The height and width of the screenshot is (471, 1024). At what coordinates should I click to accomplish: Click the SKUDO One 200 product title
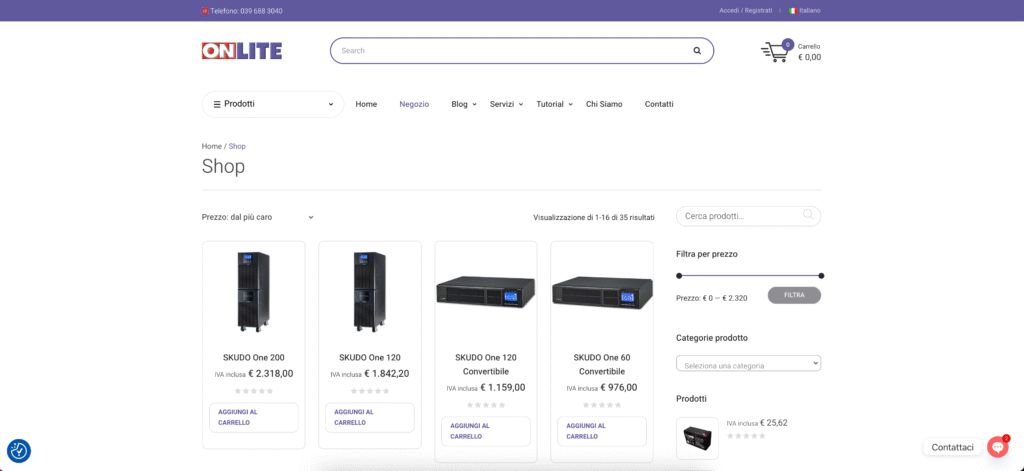(253, 358)
